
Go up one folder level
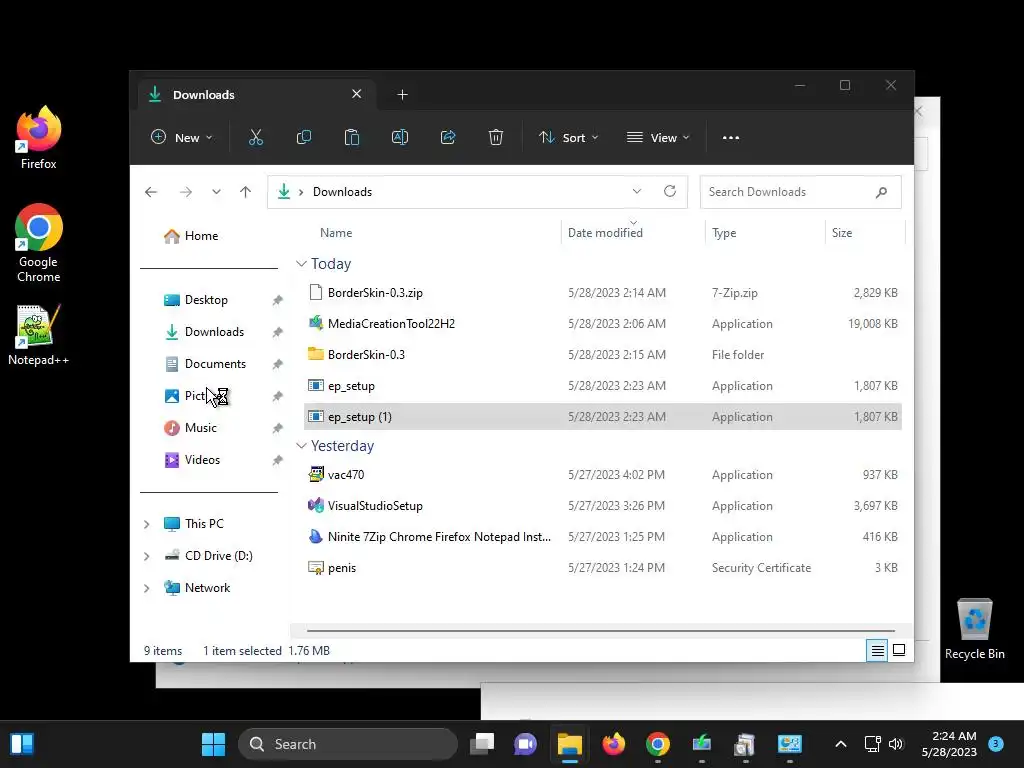(x=246, y=192)
